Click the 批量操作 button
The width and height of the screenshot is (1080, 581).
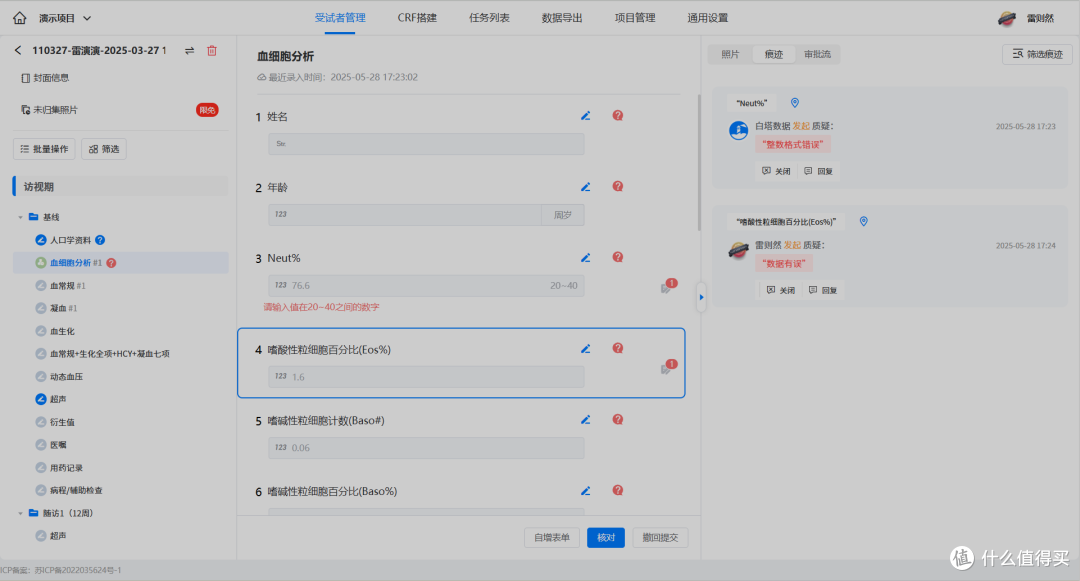coord(44,149)
